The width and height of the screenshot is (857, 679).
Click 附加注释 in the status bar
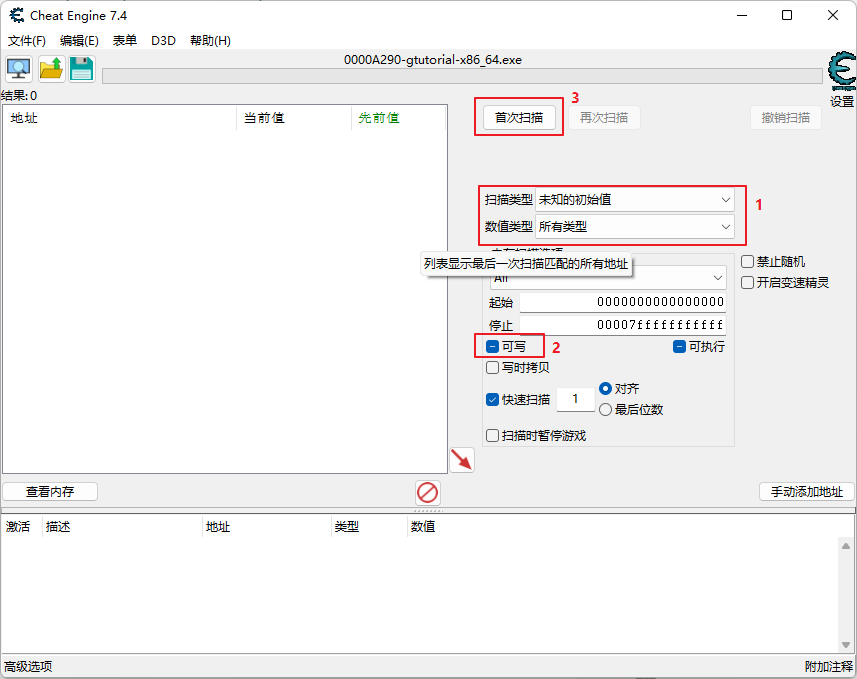[829, 666]
